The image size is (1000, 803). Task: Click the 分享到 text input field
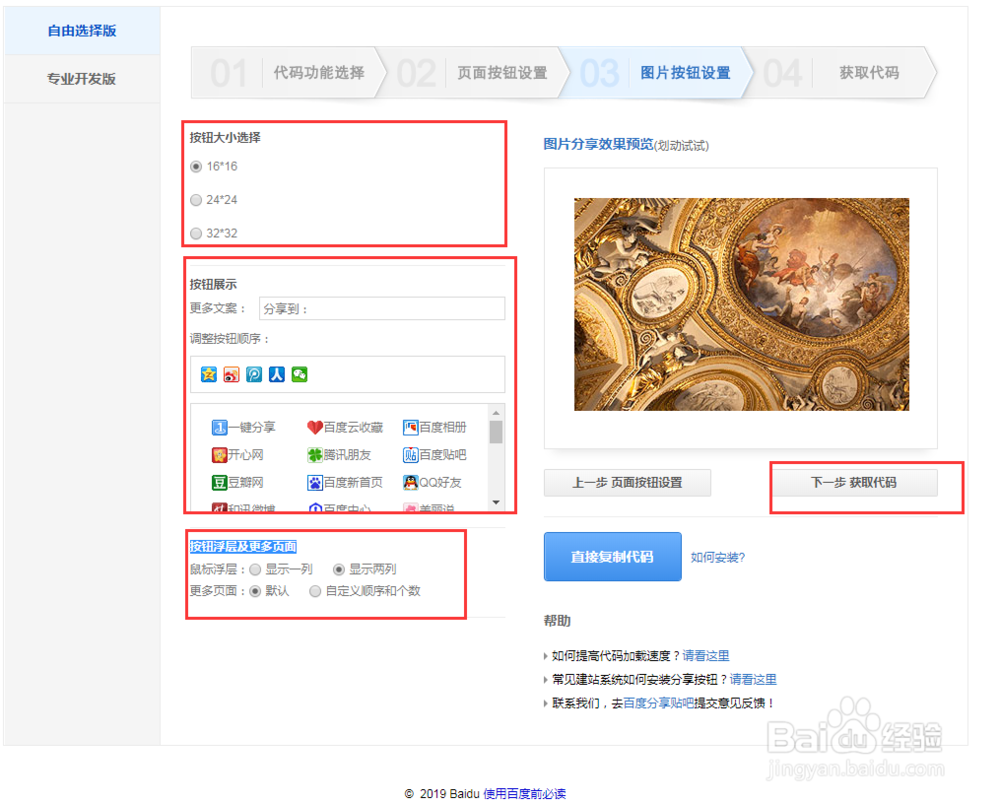pyautogui.click(x=383, y=308)
